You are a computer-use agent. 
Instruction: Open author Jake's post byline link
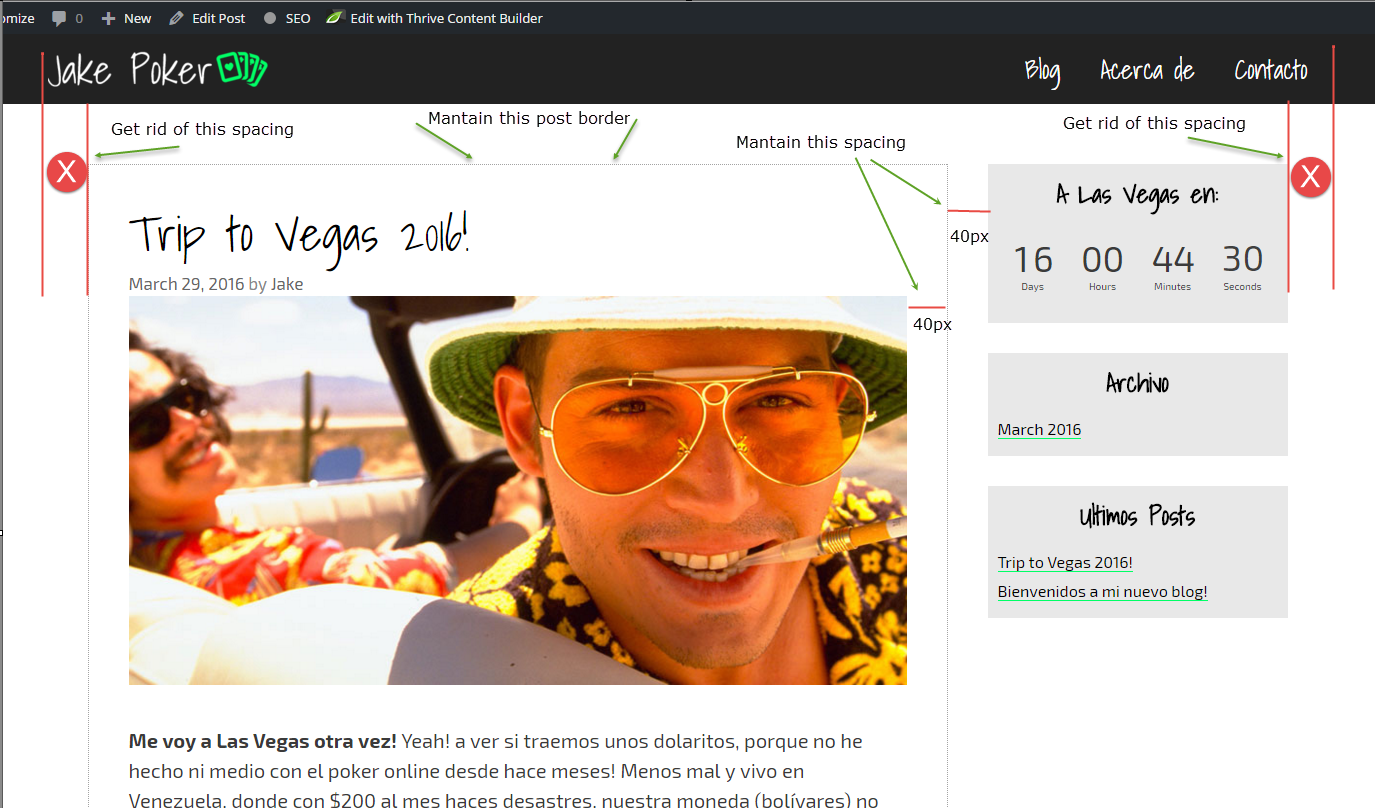tap(287, 284)
